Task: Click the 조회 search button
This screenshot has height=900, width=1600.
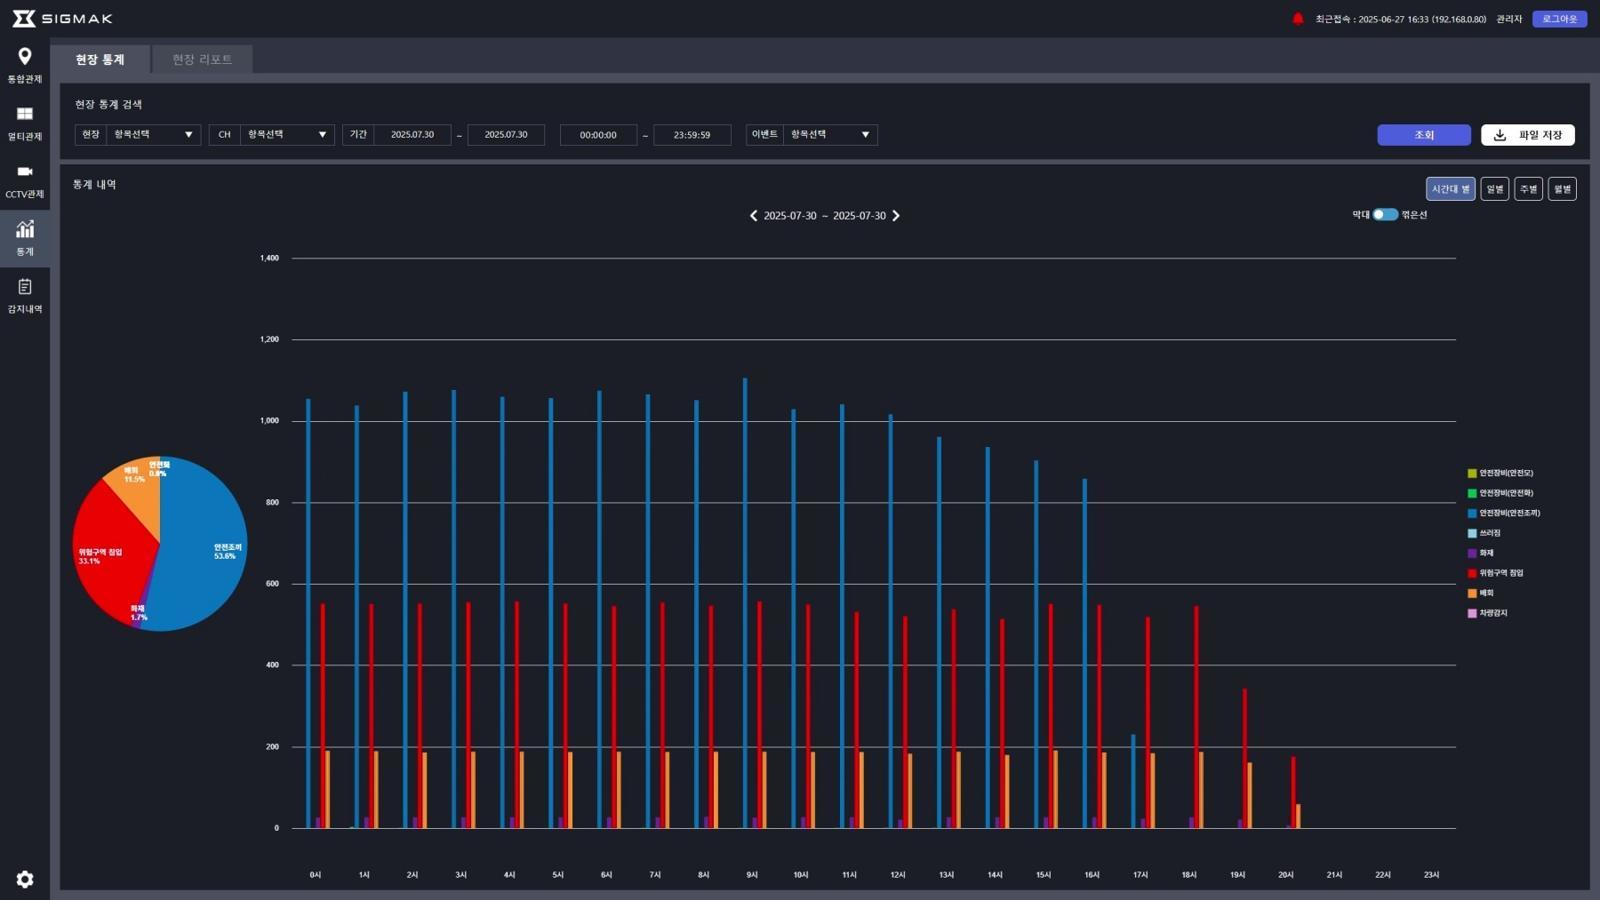Action: [x=1423, y=135]
